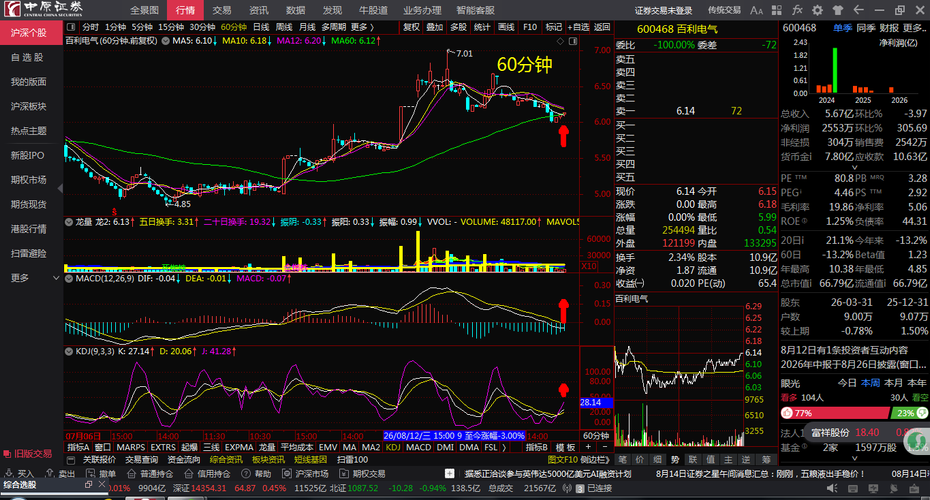Expand the down chevron below 基金 row
930x500 pixels.
[x=855, y=458]
